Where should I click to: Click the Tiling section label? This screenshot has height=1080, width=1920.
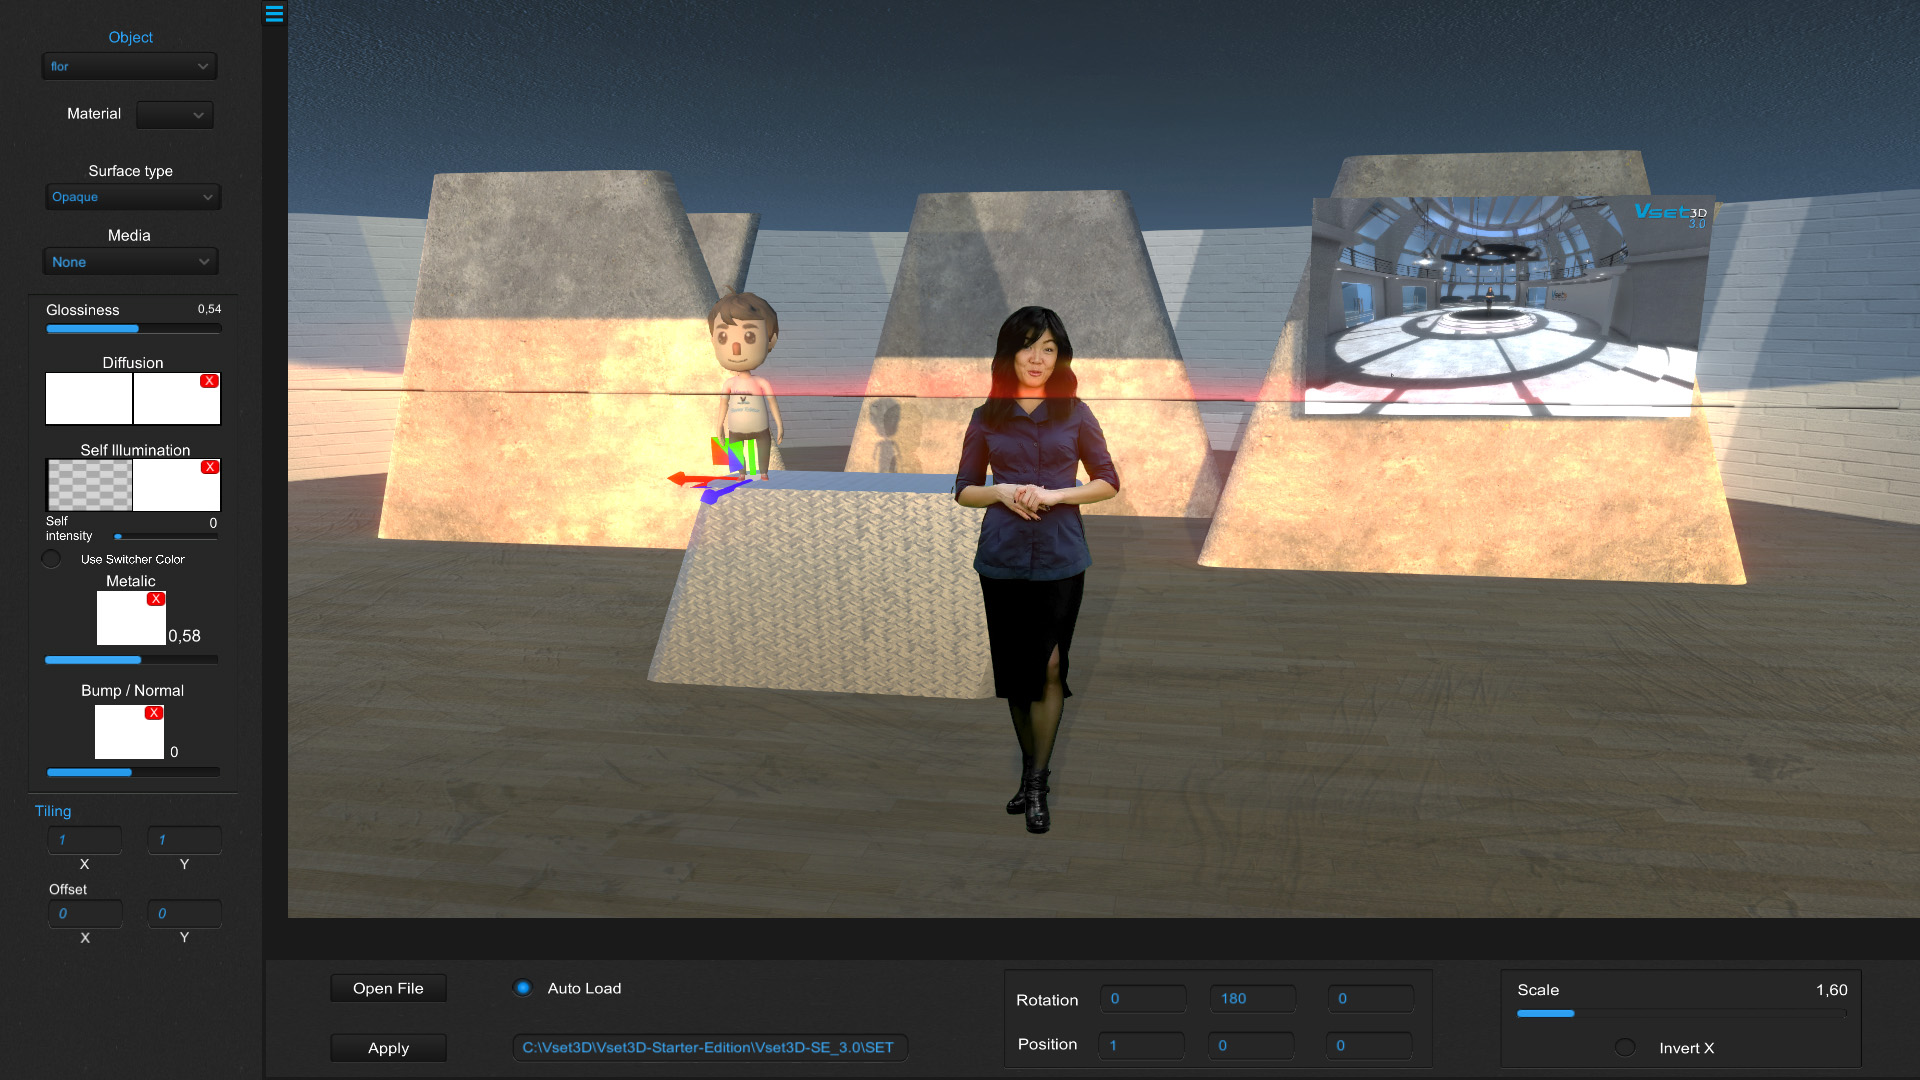pos(53,811)
